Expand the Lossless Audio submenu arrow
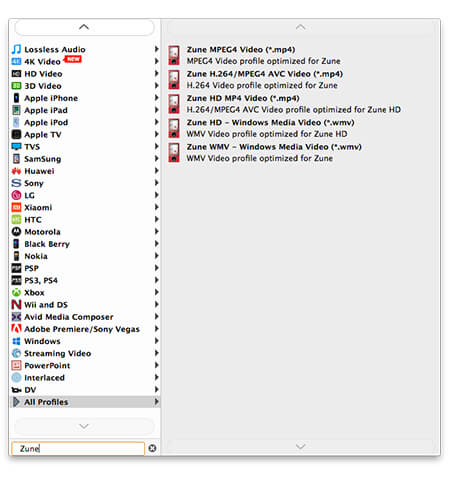This screenshot has width=449, height=482. (x=156, y=49)
